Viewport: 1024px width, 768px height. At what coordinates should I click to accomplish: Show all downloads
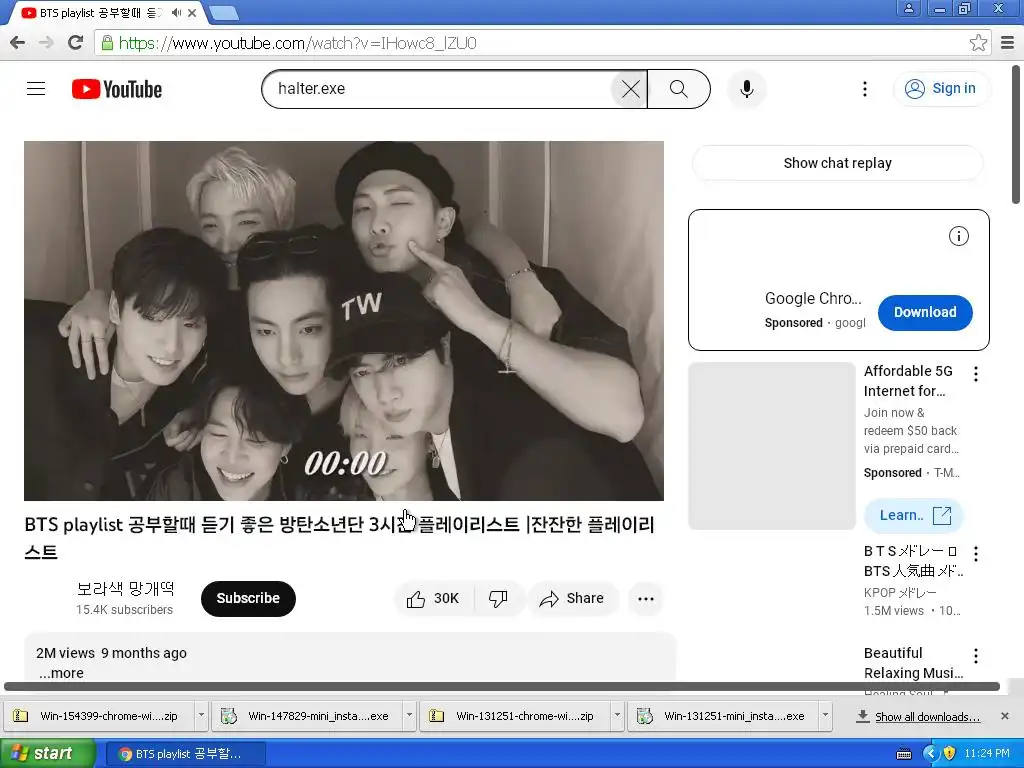918,716
